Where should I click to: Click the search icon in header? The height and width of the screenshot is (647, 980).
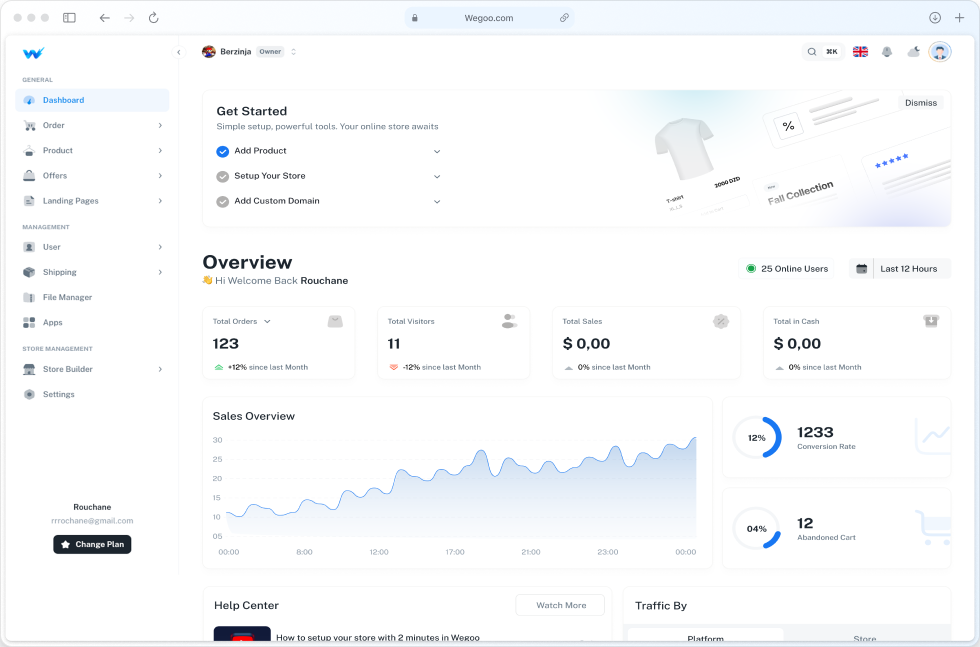click(x=812, y=52)
